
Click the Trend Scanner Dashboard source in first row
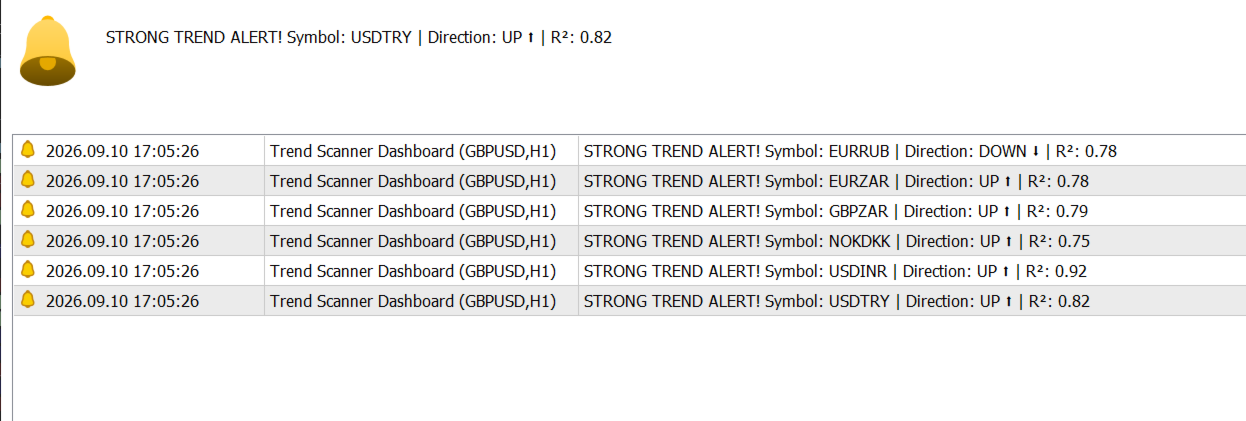(x=413, y=152)
